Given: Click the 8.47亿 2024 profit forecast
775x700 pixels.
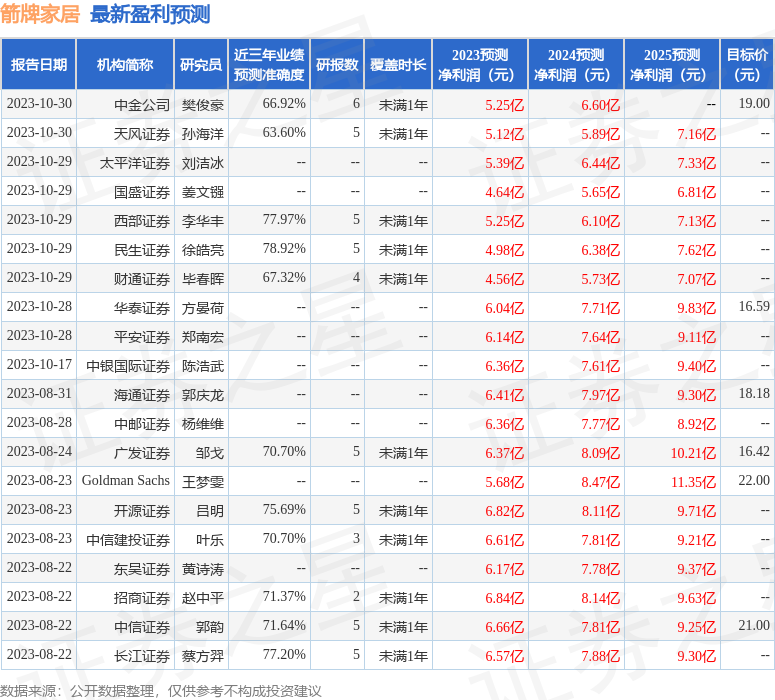Looking at the screenshot, I should click(601, 482).
